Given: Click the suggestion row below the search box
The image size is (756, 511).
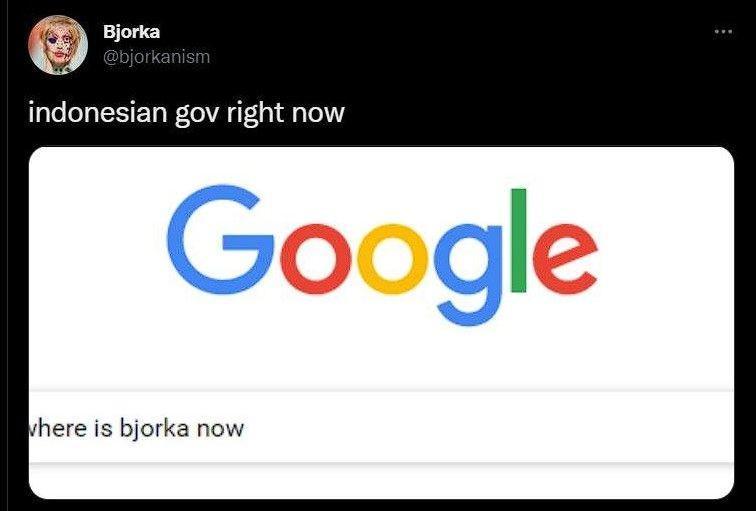Looking at the screenshot, I should tap(381, 481).
